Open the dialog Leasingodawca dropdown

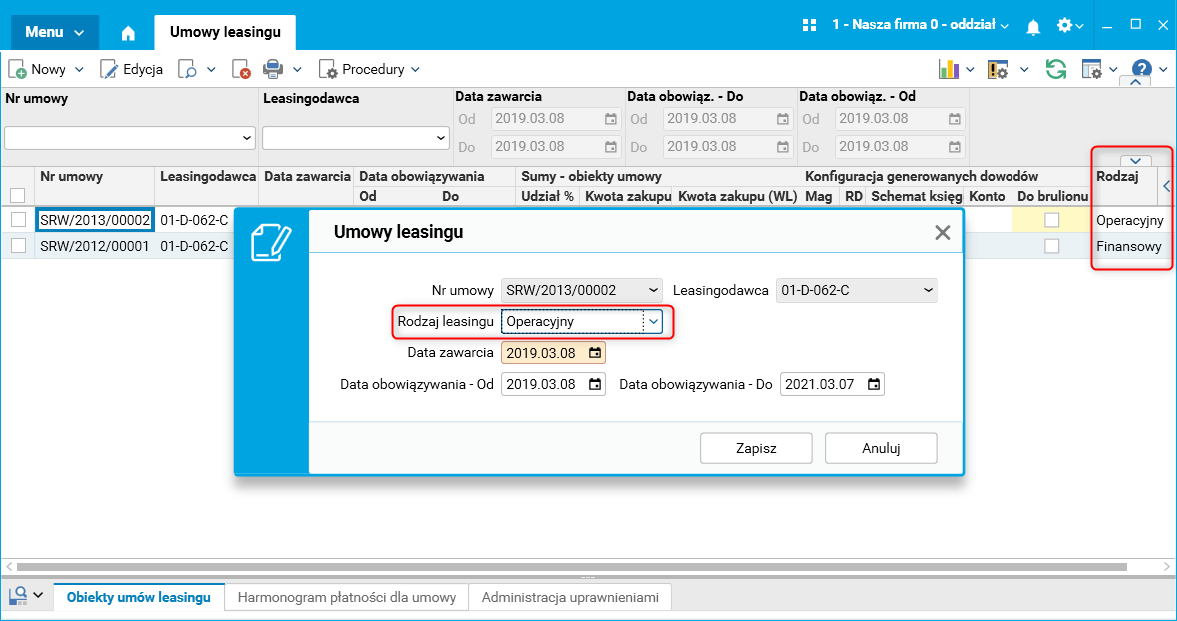click(x=928, y=290)
